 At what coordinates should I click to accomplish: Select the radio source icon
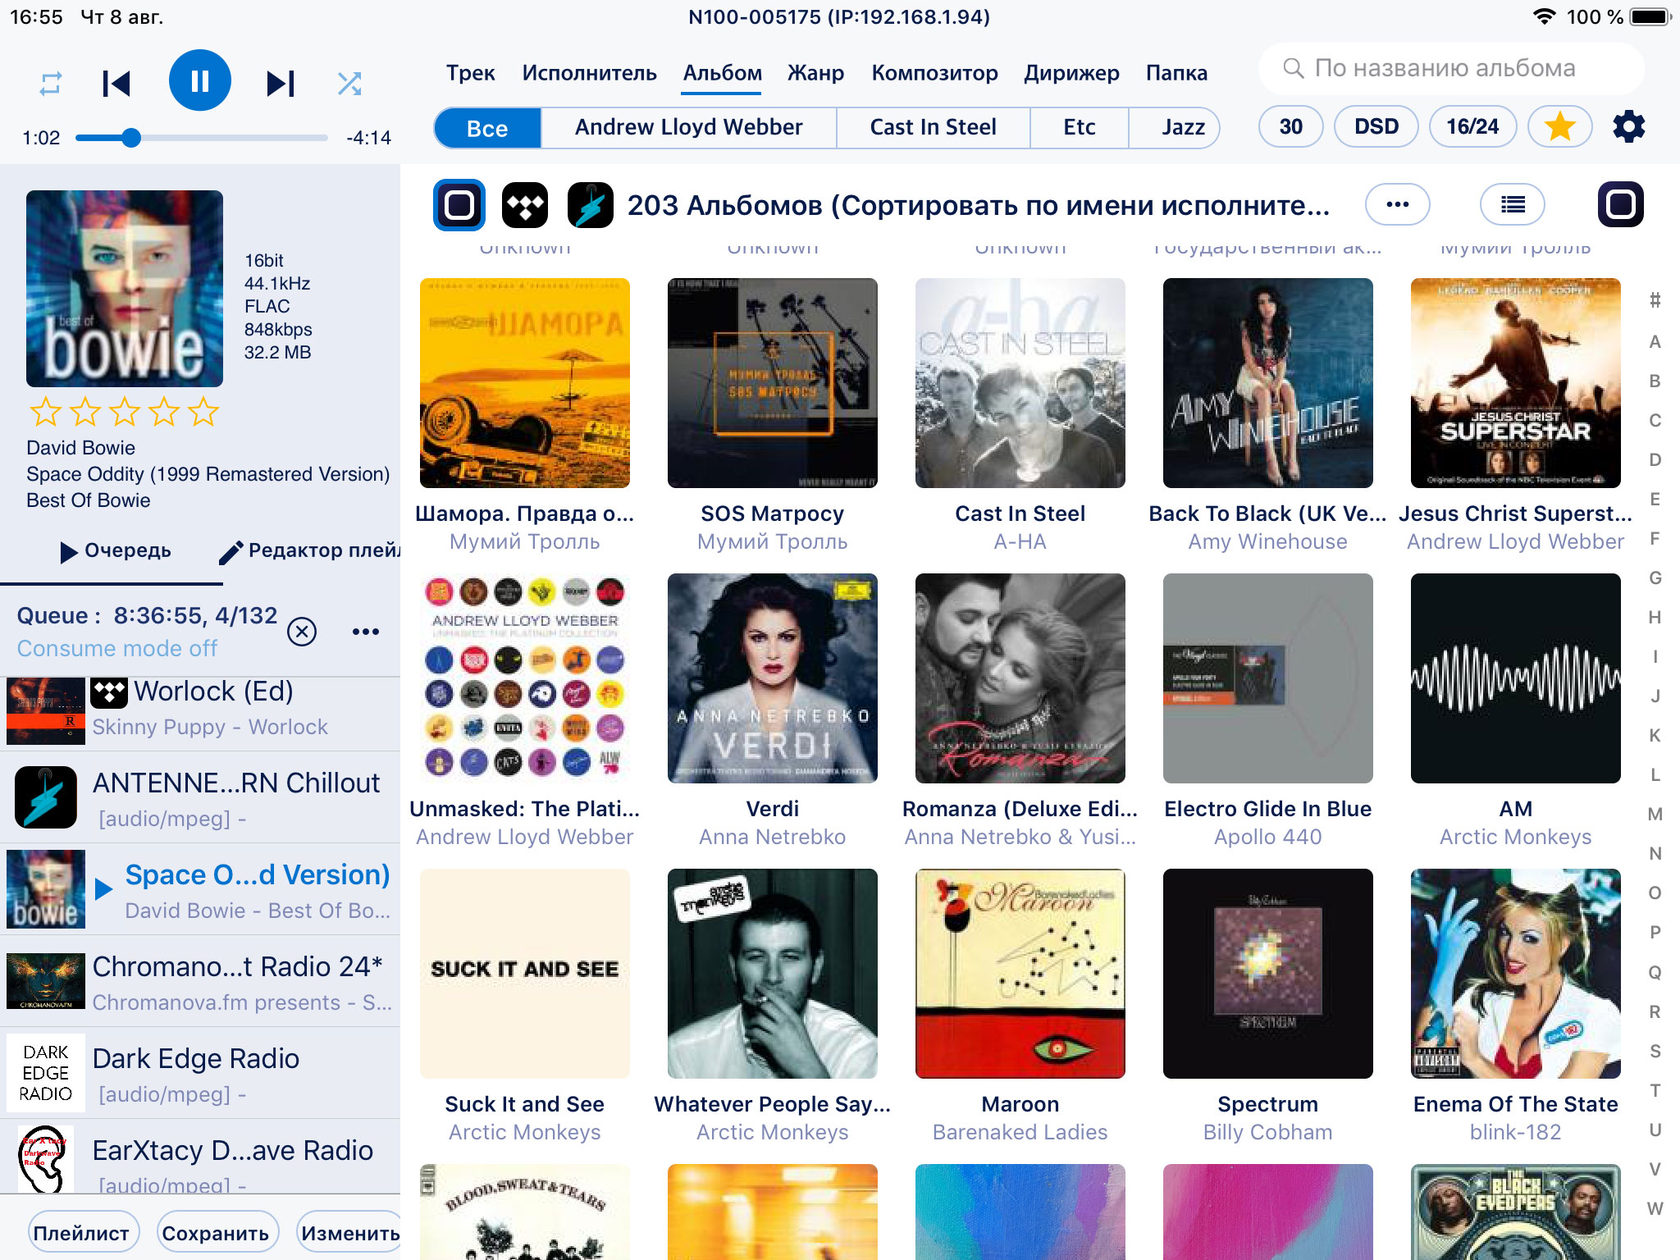click(x=590, y=206)
